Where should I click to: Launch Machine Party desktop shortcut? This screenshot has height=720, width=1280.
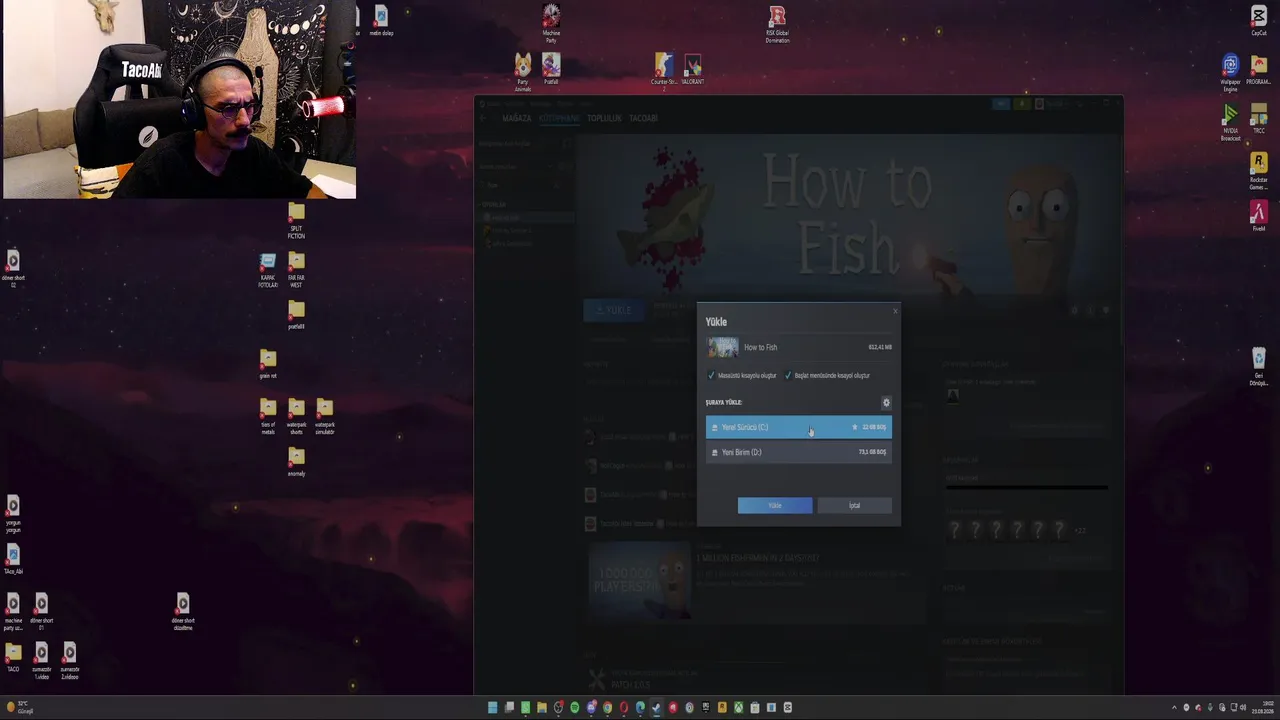[551, 23]
